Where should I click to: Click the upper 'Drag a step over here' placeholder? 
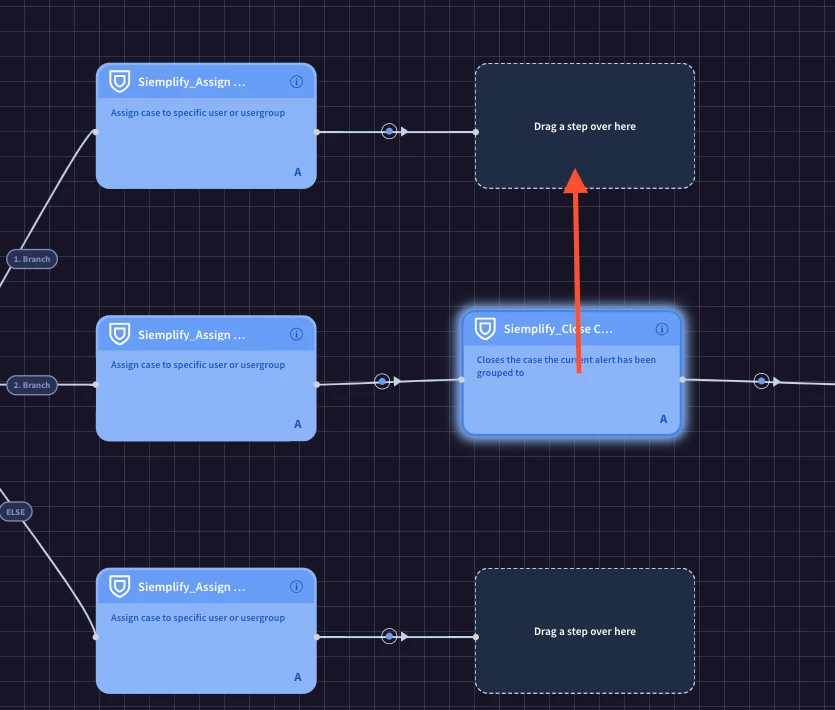pos(585,126)
